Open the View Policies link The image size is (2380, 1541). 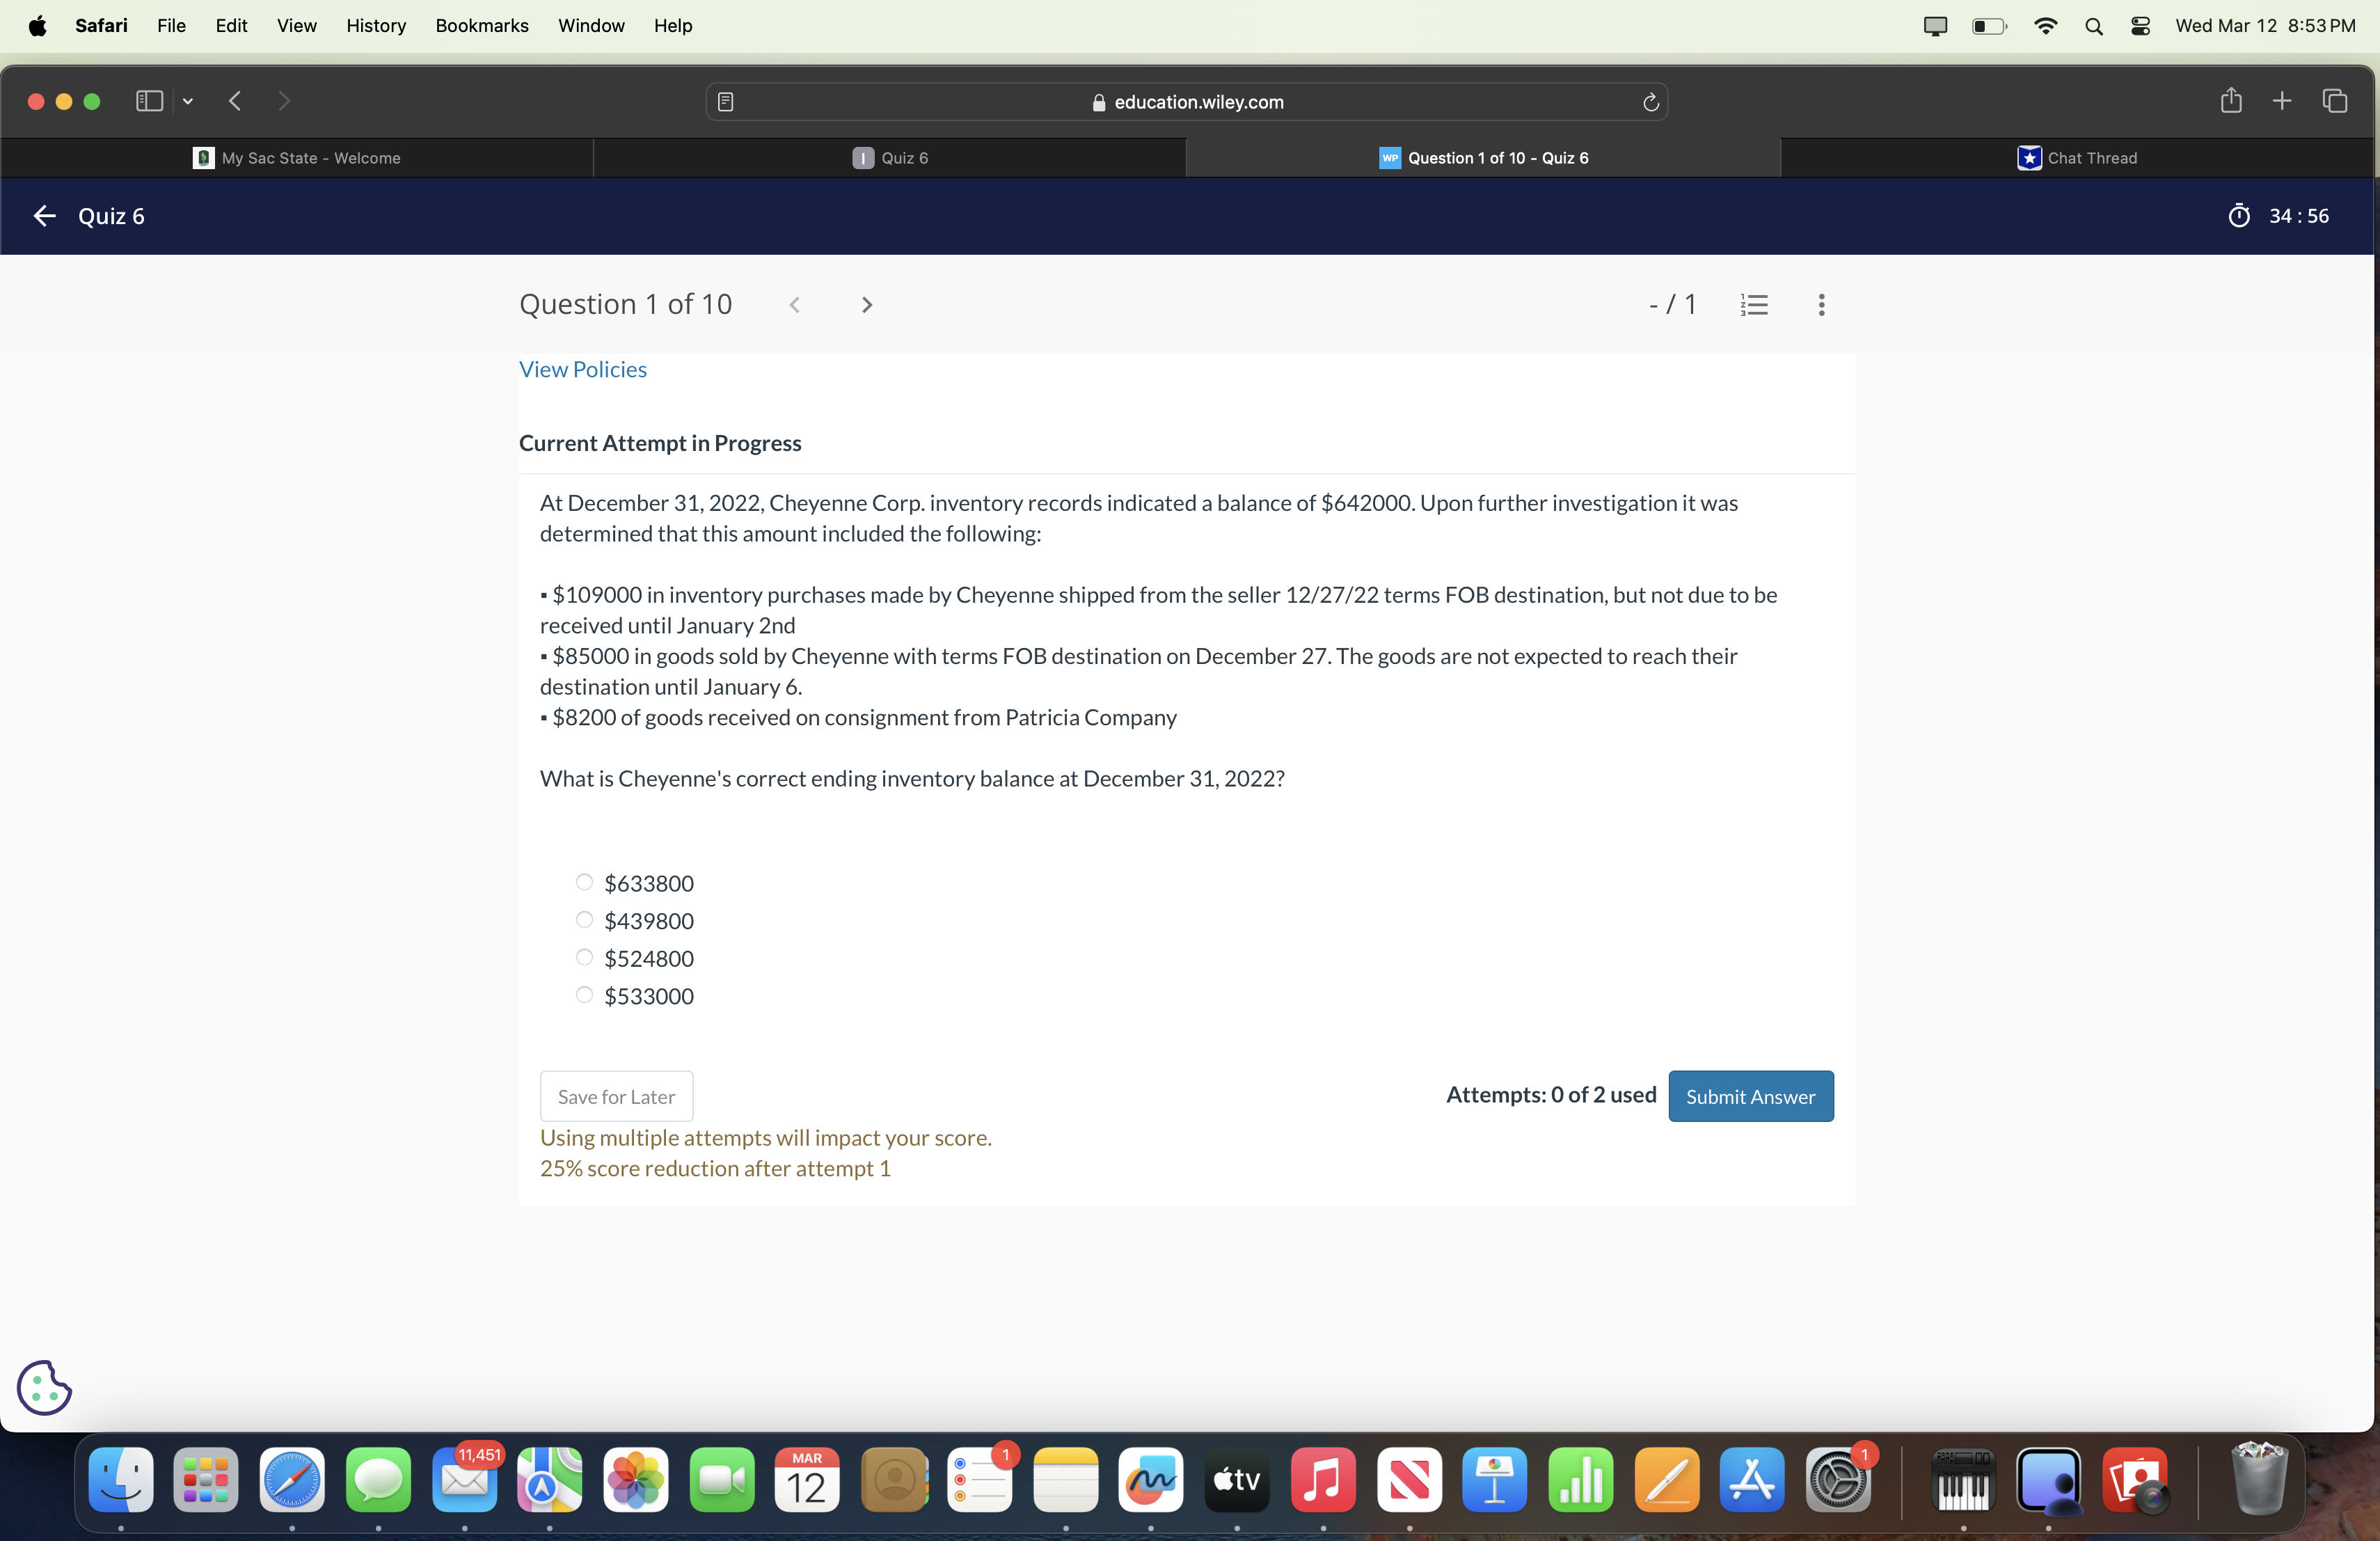582,369
